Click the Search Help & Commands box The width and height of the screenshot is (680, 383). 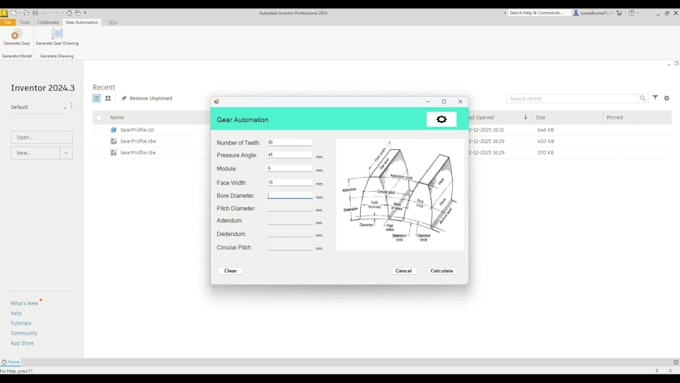click(x=538, y=13)
